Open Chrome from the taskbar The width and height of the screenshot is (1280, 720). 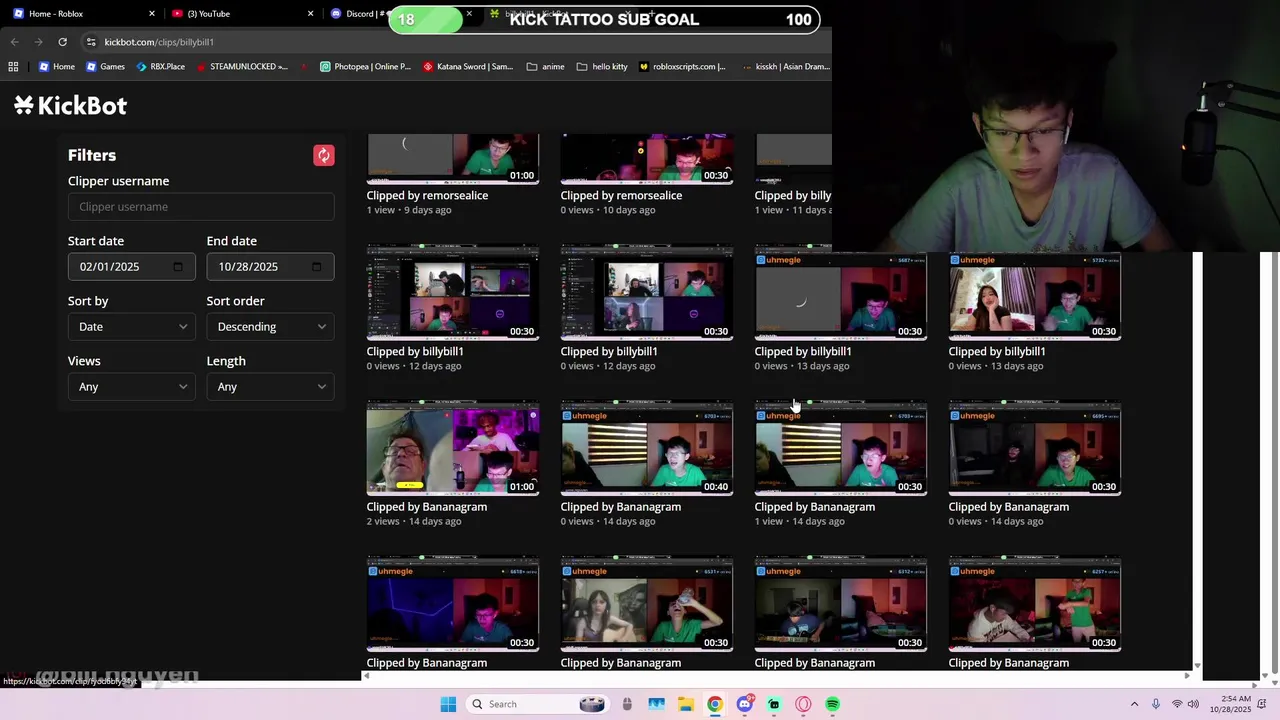pos(715,704)
